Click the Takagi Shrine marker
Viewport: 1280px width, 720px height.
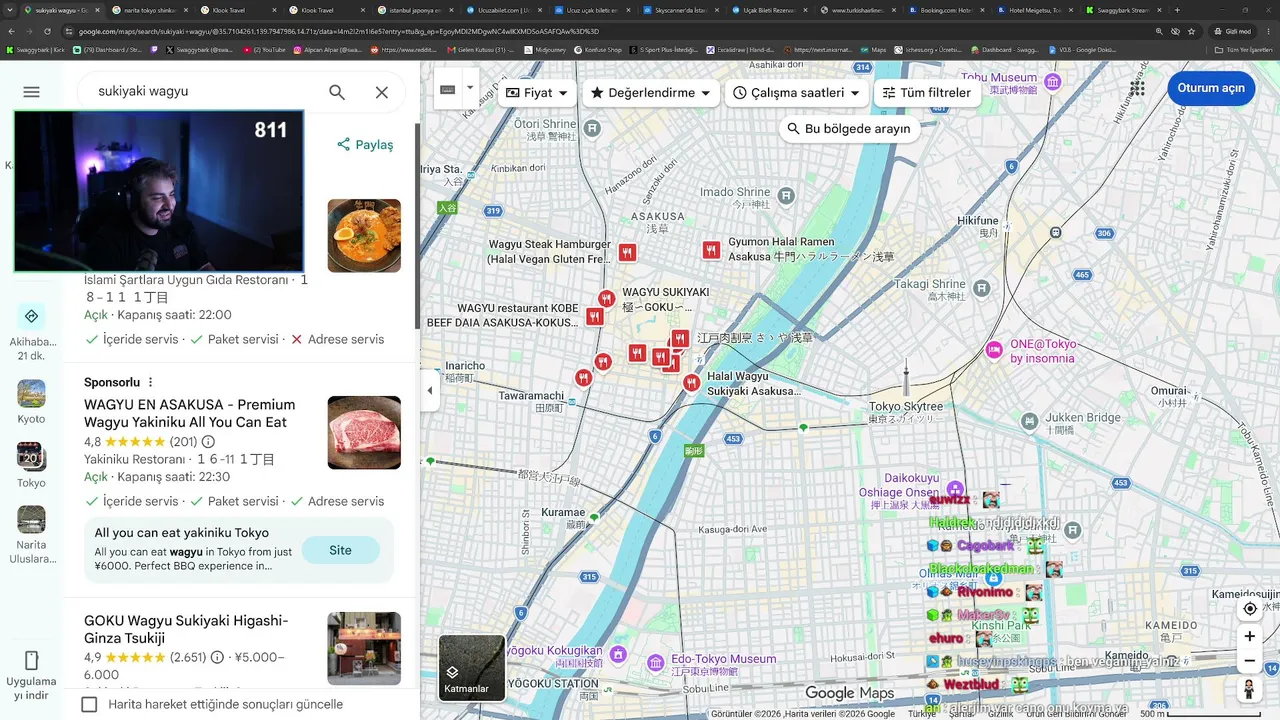[982, 288]
